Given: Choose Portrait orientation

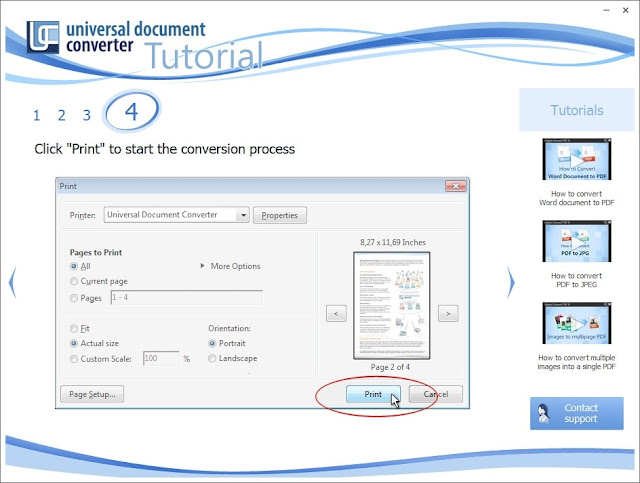Looking at the screenshot, I should (212, 343).
